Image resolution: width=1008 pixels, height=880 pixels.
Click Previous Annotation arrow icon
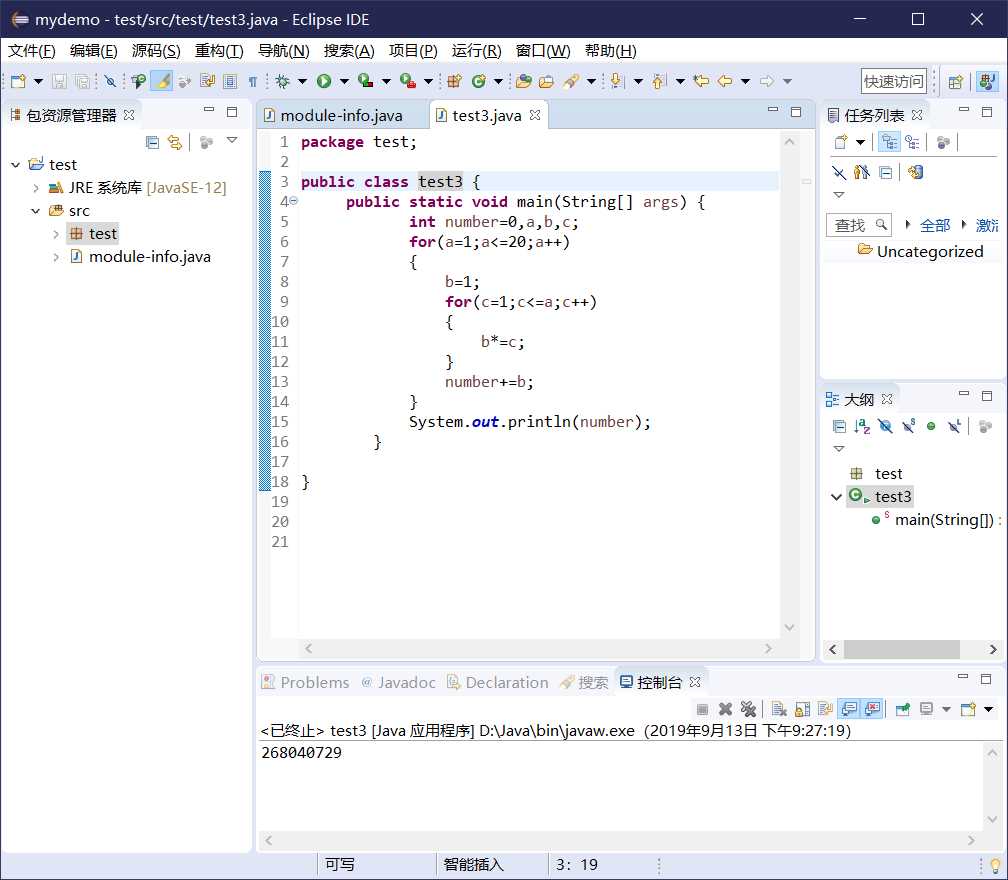[658, 81]
